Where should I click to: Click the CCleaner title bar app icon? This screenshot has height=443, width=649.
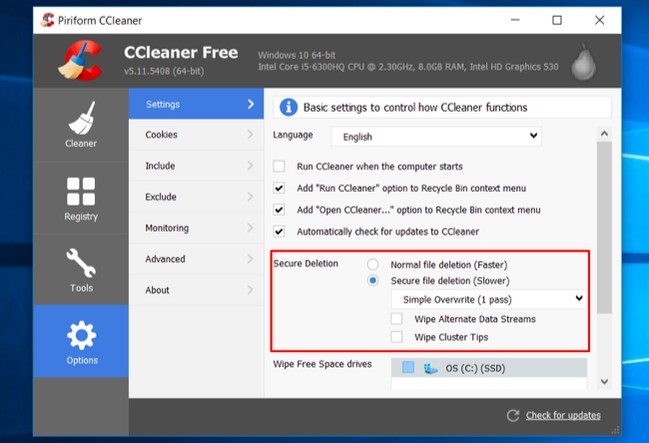click(x=47, y=20)
